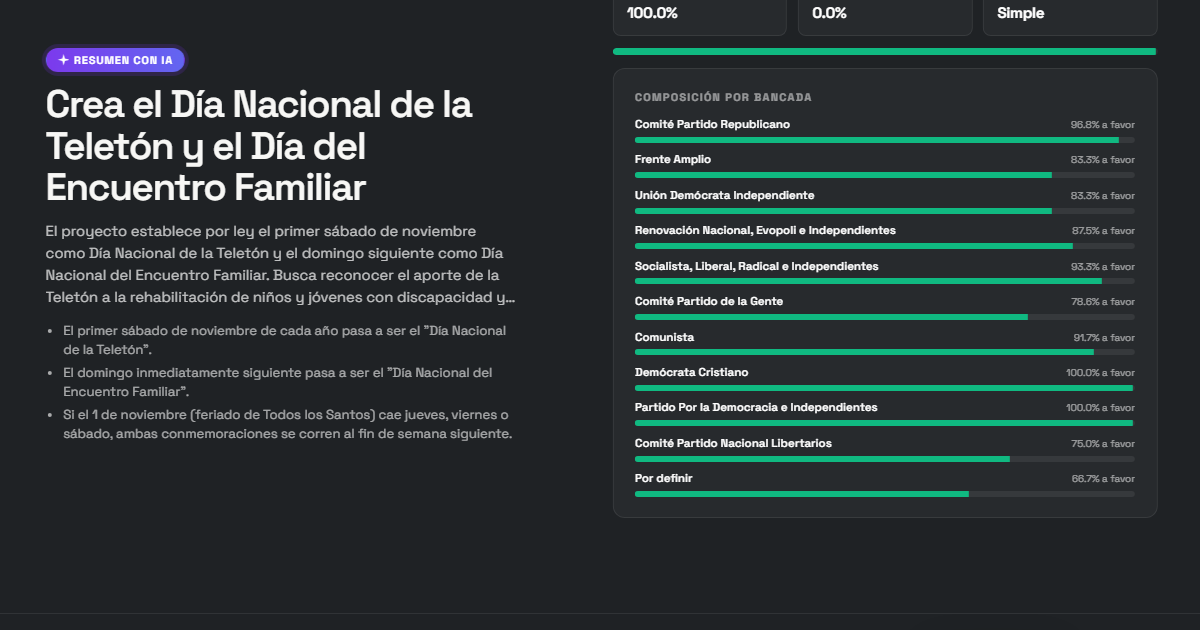Click the Unión Demócrata Independiente progress bar

885,211
